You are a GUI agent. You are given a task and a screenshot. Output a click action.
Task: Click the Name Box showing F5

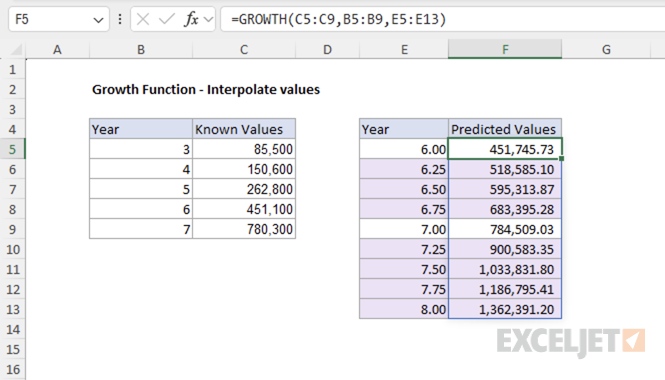[x=59, y=19]
